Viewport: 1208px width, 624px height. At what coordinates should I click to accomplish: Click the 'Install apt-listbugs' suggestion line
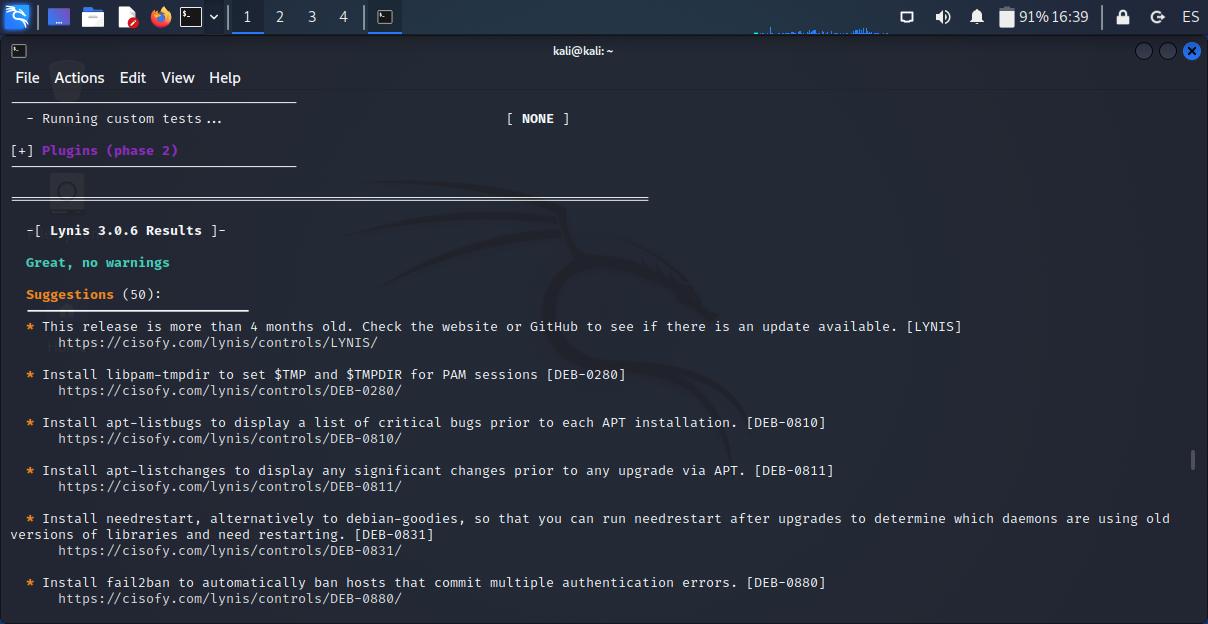426,423
